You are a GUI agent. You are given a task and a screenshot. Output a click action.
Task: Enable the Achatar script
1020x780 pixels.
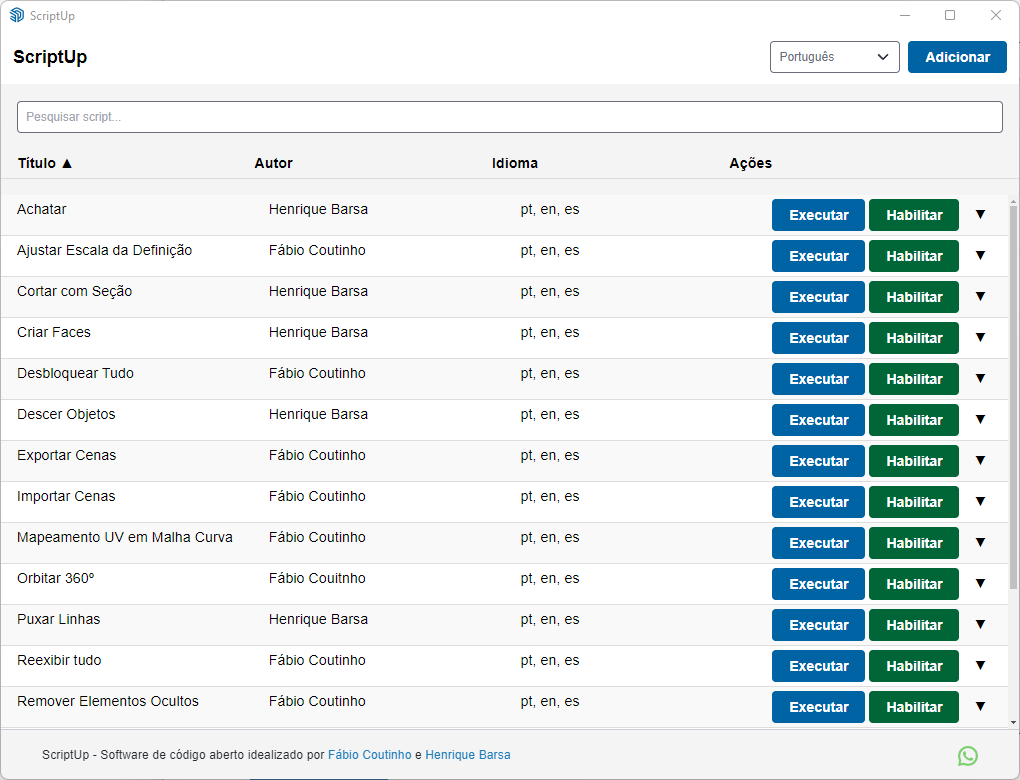[914, 215]
